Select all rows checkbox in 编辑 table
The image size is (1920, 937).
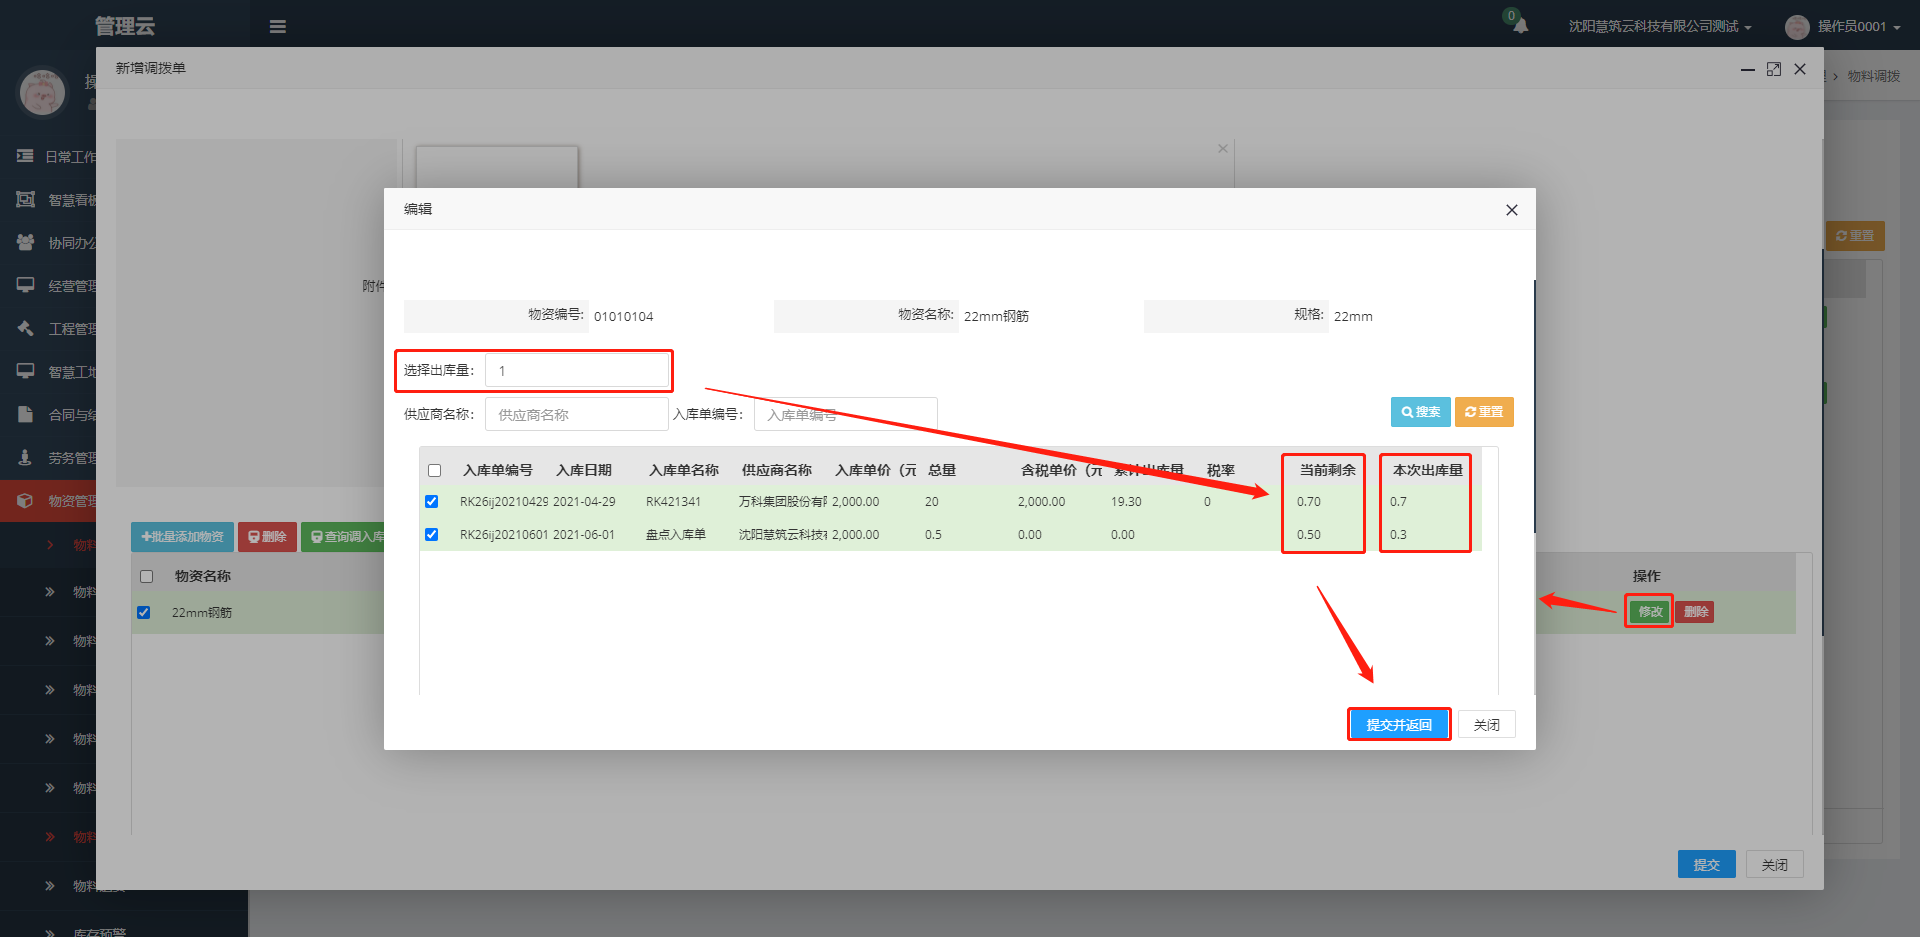[434, 470]
